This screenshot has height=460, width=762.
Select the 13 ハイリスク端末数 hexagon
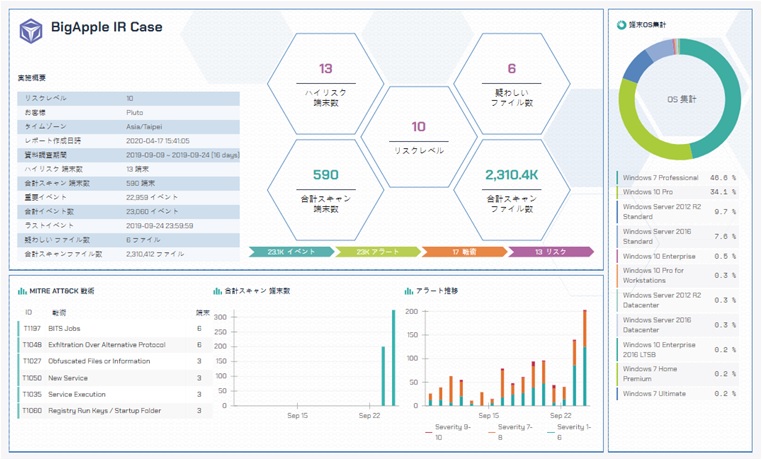(x=326, y=84)
